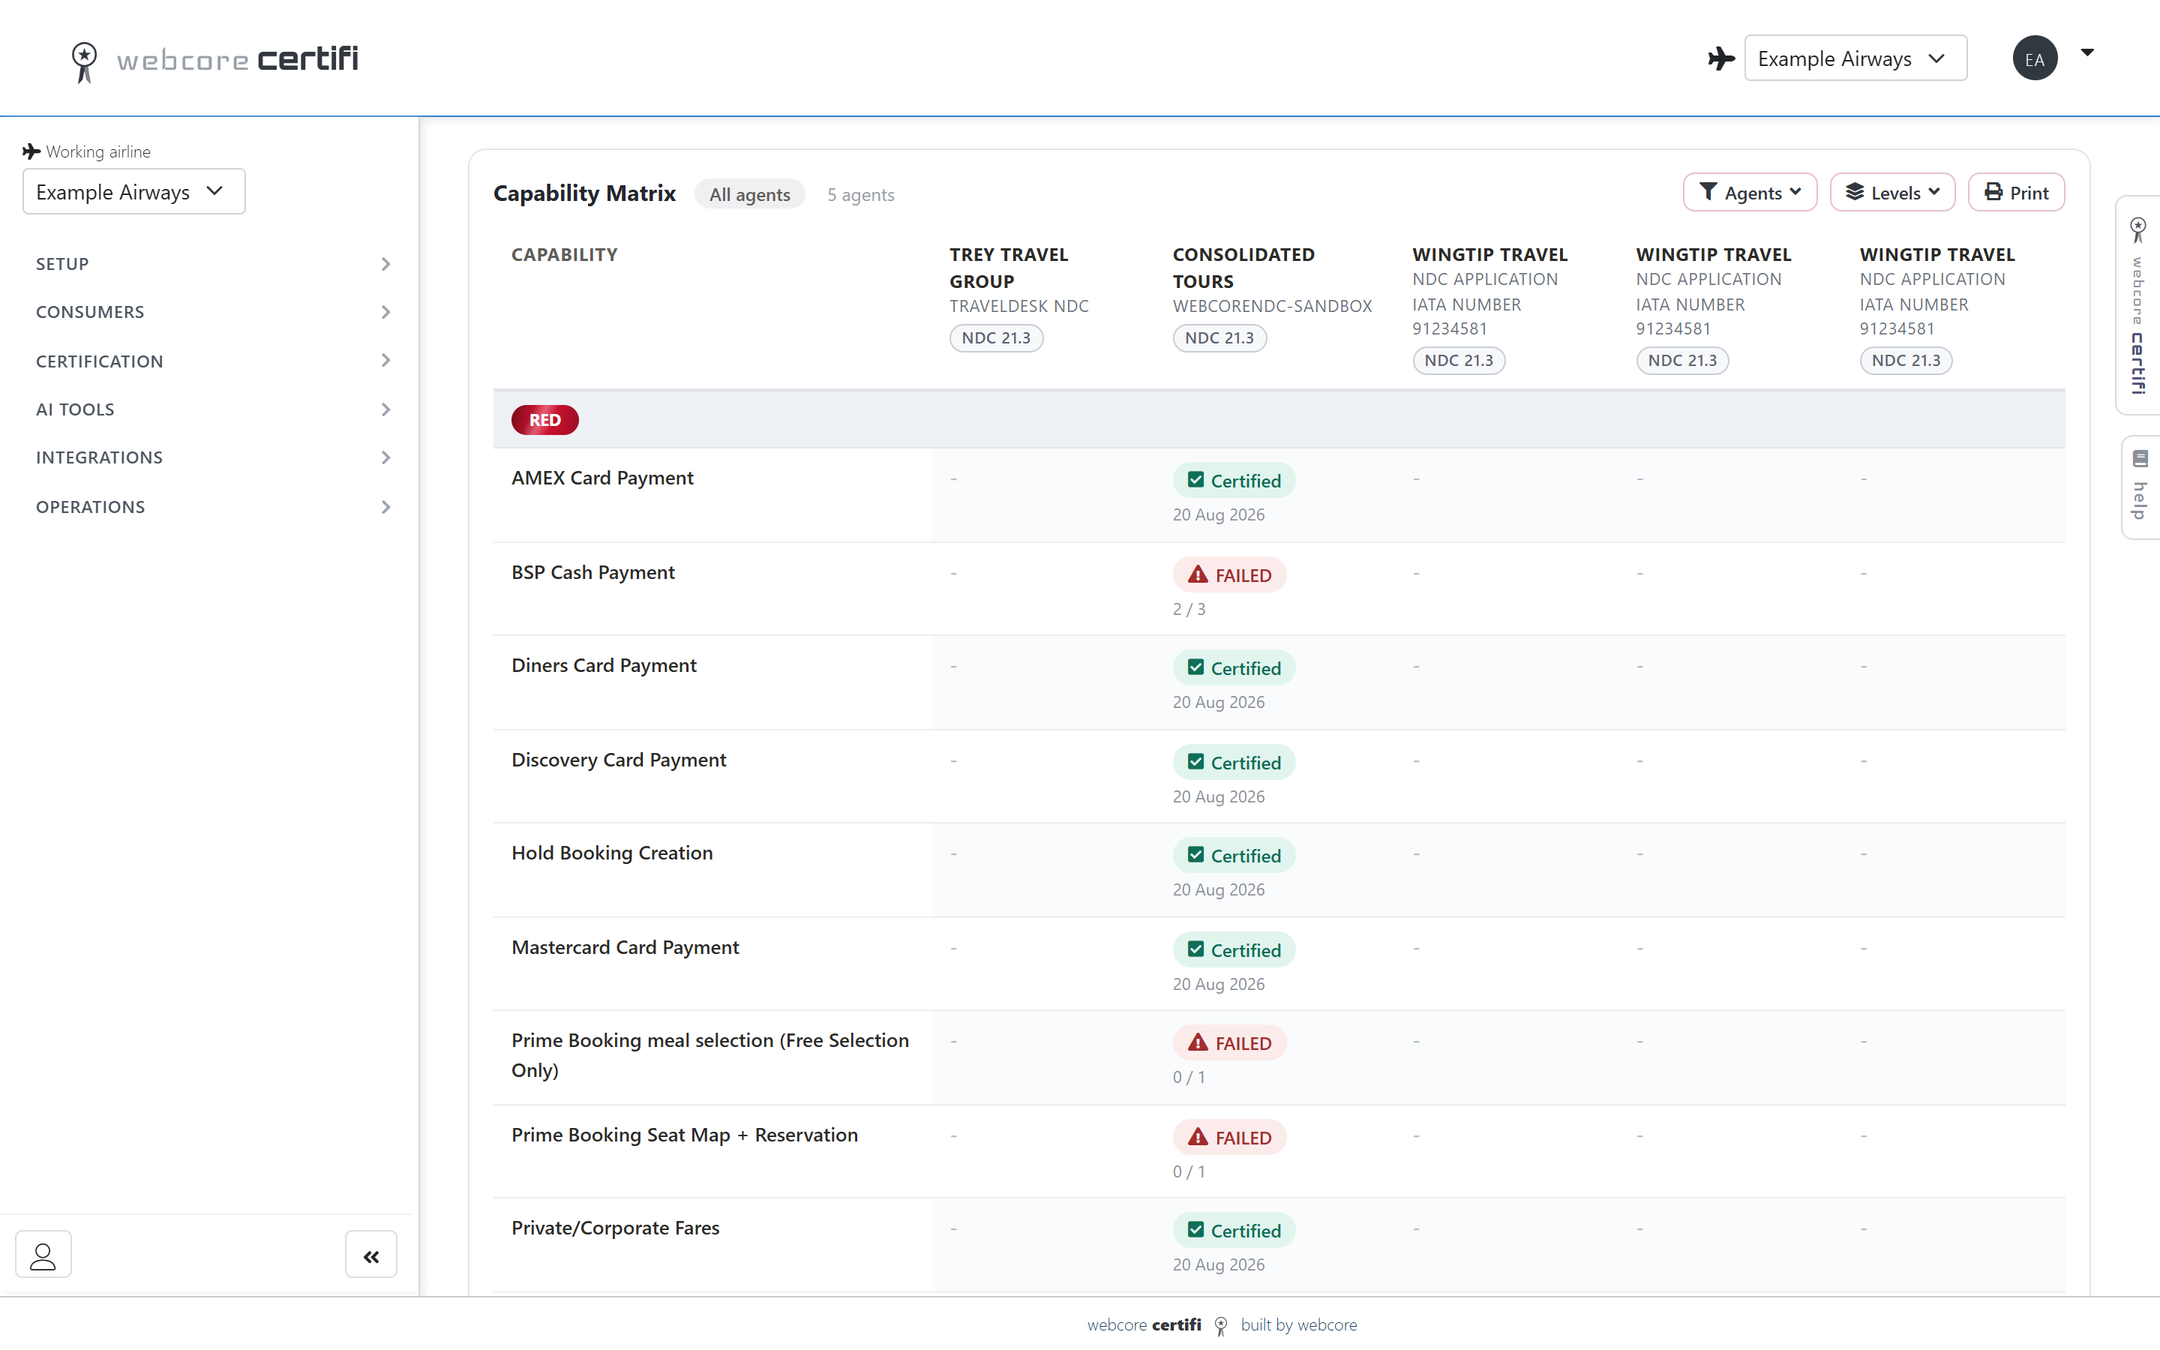Expand the OPERATIONS menu section
This screenshot has width=2160, height=1350.
coord(212,507)
